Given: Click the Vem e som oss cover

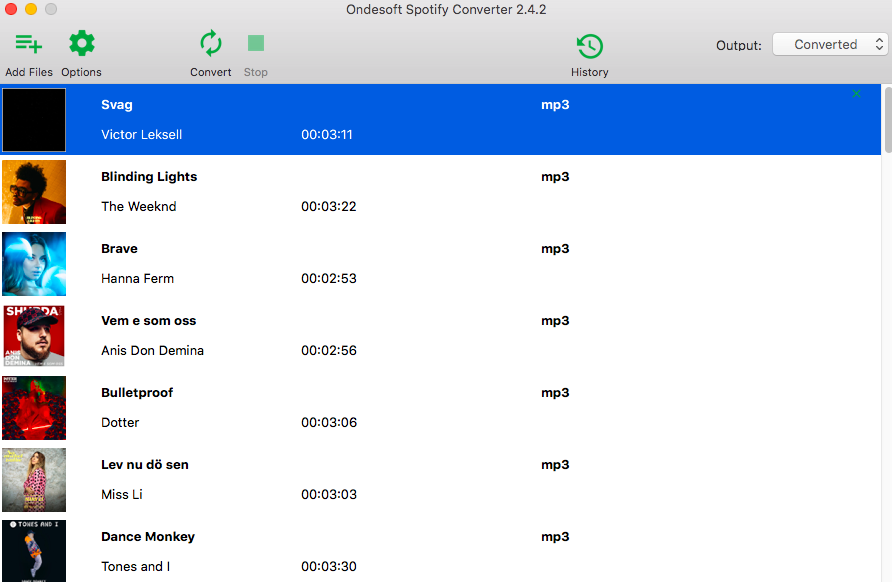Looking at the screenshot, I should coord(34,336).
